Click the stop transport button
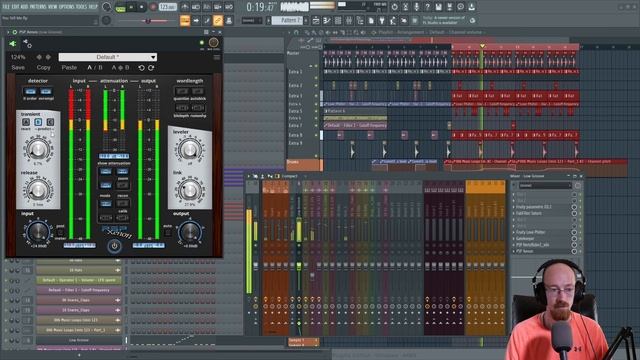This screenshot has height=360, width=640. (x=142, y=7)
